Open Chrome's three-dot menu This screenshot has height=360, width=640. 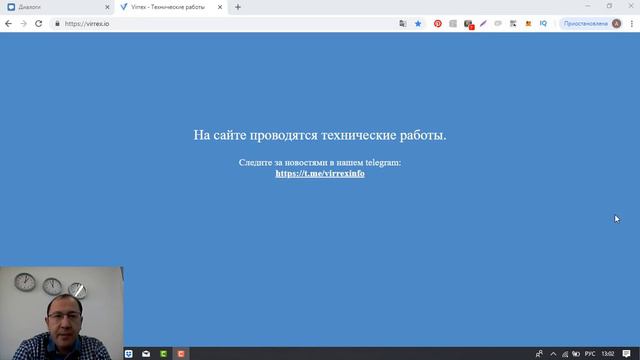coord(632,24)
